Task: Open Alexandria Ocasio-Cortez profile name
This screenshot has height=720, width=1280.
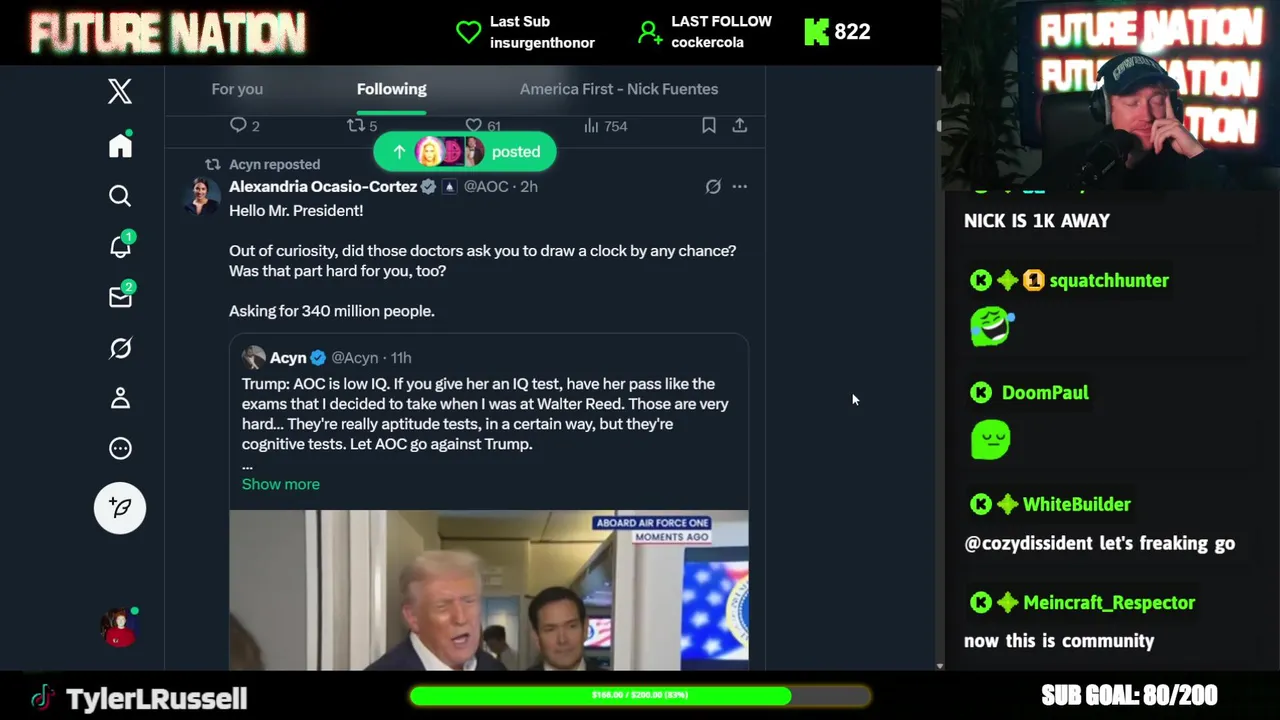Action: [x=323, y=186]
